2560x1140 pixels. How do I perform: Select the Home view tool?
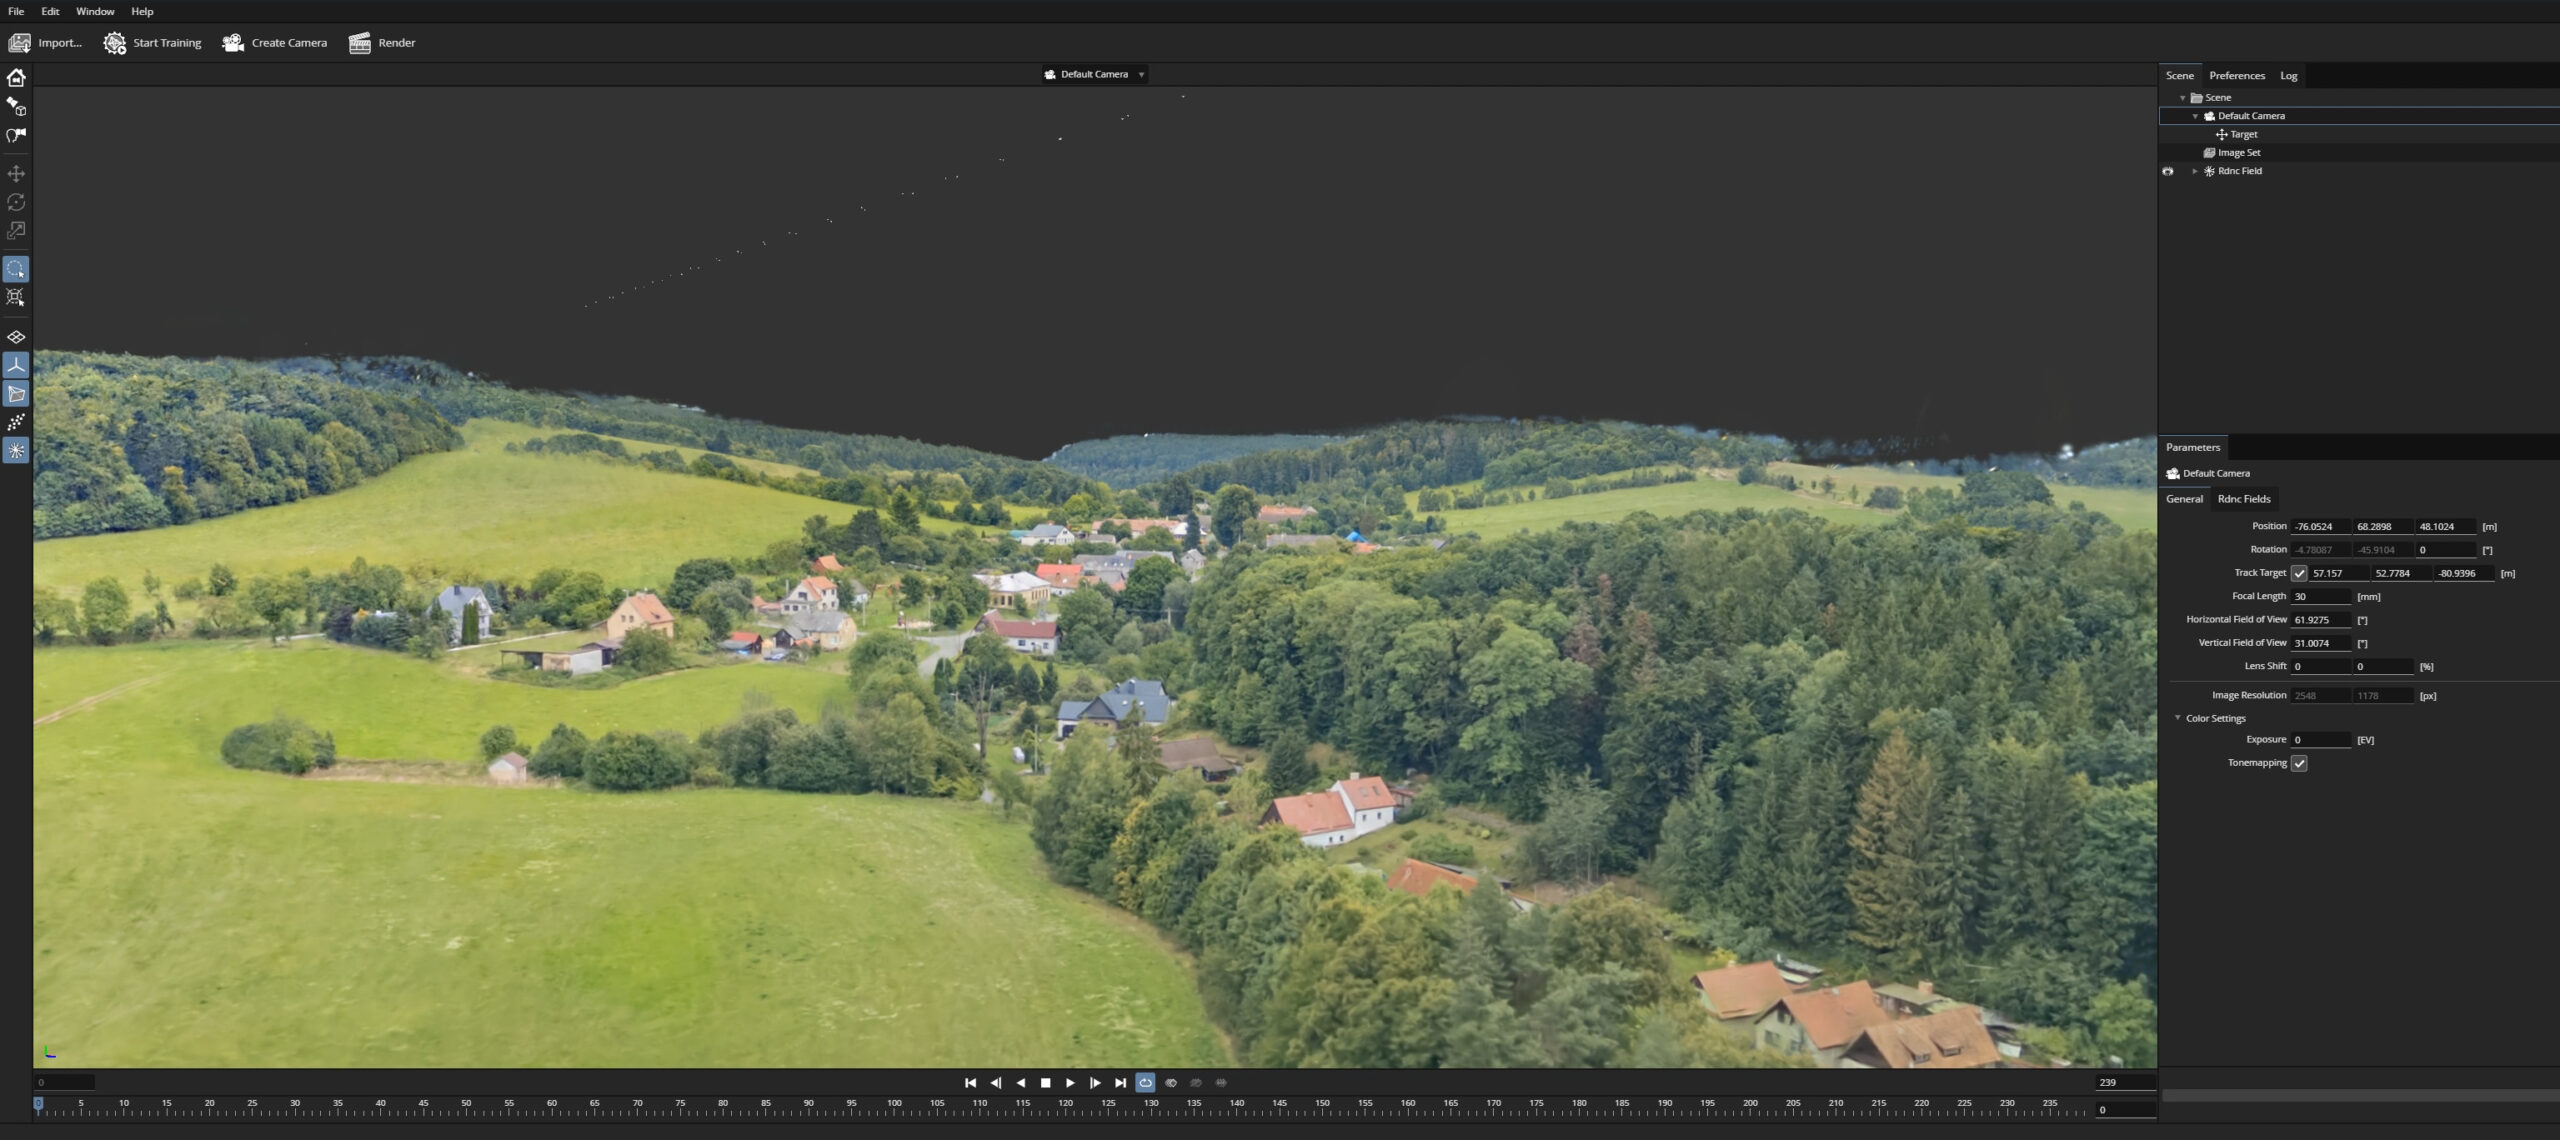point(16,76)
